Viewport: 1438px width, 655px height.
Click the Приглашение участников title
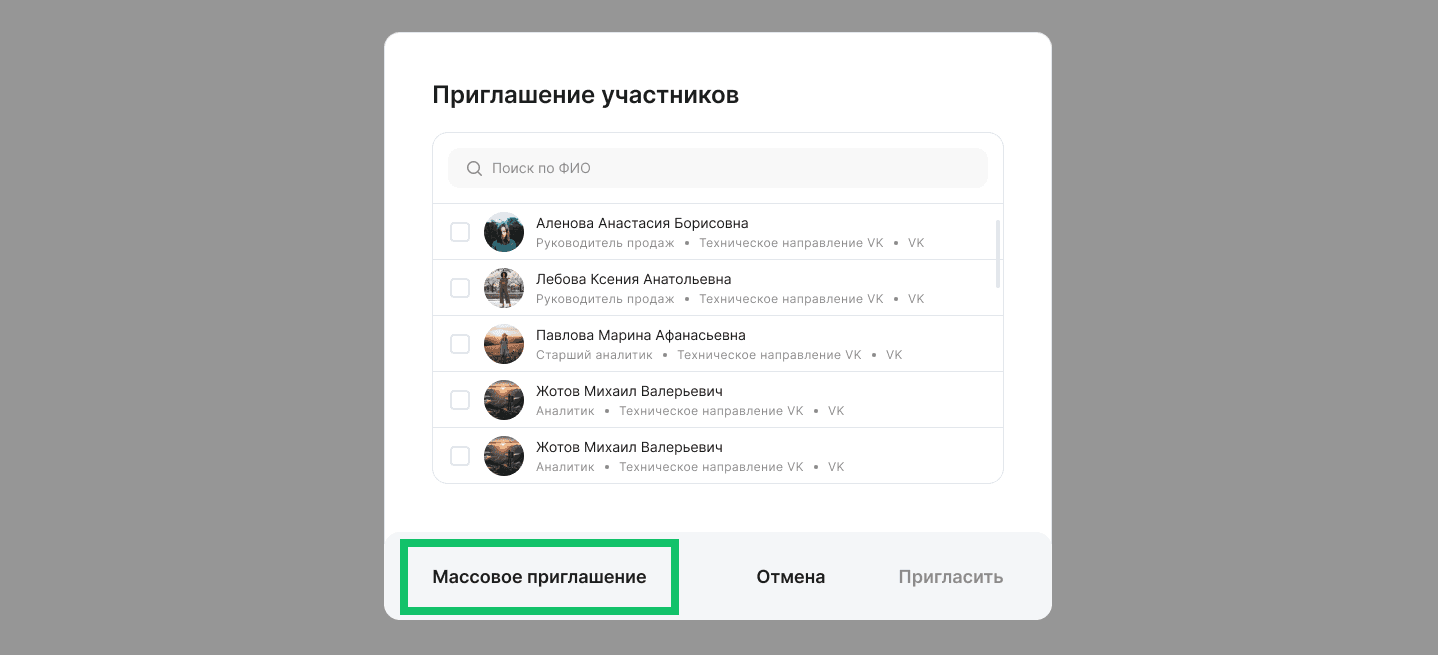[x=586, y=94]
